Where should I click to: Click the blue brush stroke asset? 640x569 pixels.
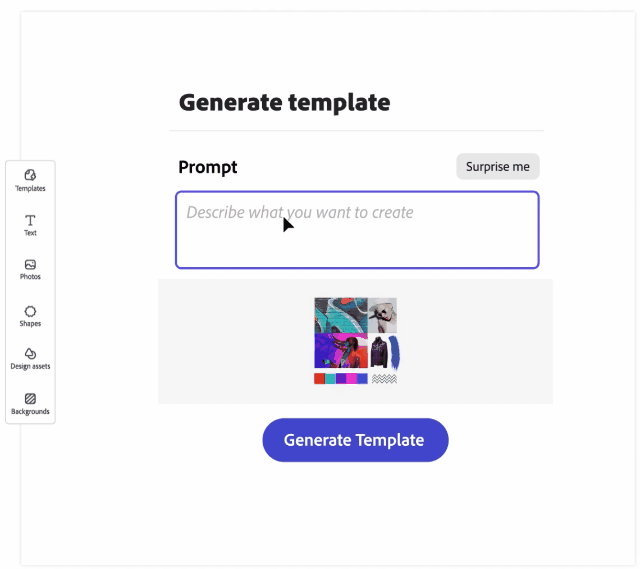394,352
